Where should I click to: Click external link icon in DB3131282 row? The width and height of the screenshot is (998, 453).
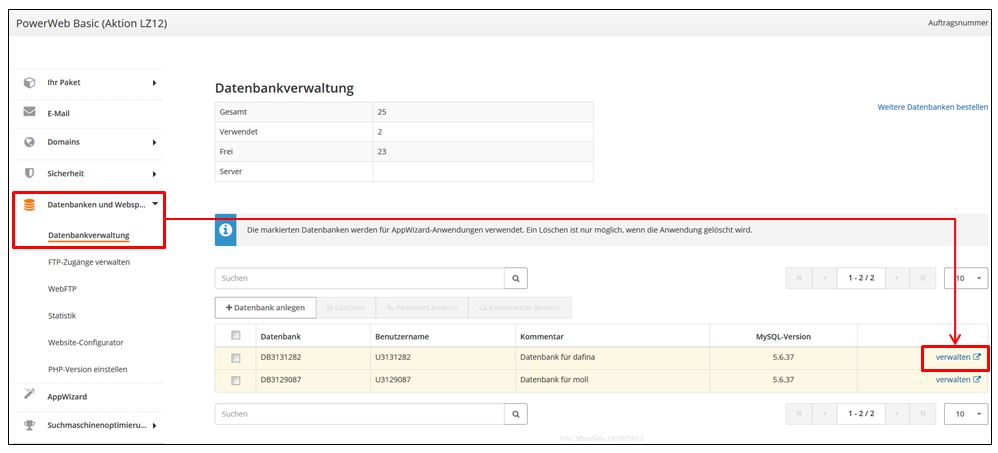(x=977, y=357)
